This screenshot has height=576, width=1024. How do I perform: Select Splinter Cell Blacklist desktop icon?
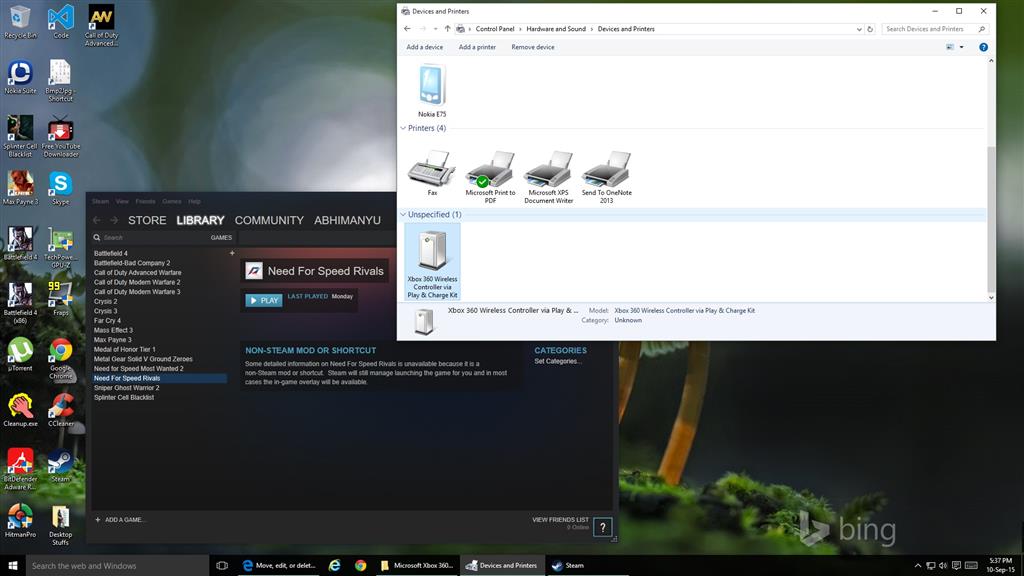click(x=20, y=136)
